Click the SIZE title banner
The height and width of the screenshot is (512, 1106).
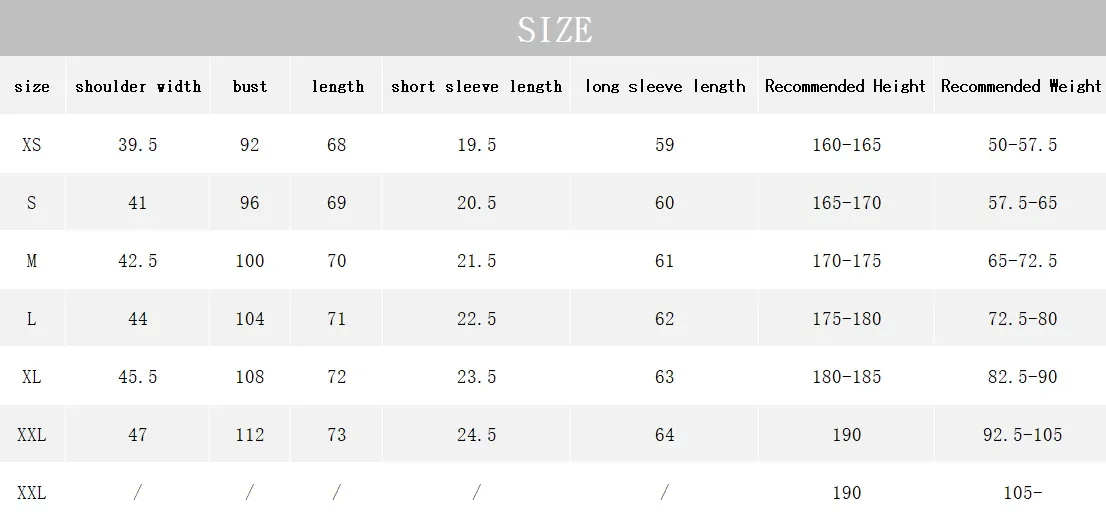[x=553, y=29]
